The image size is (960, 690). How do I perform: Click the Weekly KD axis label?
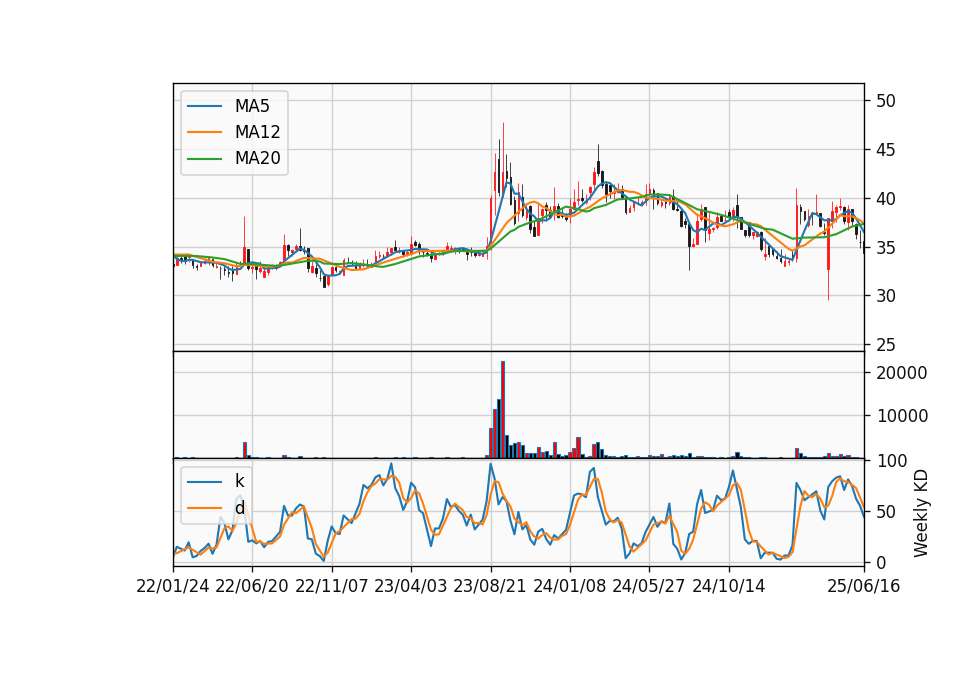(921, 514)
